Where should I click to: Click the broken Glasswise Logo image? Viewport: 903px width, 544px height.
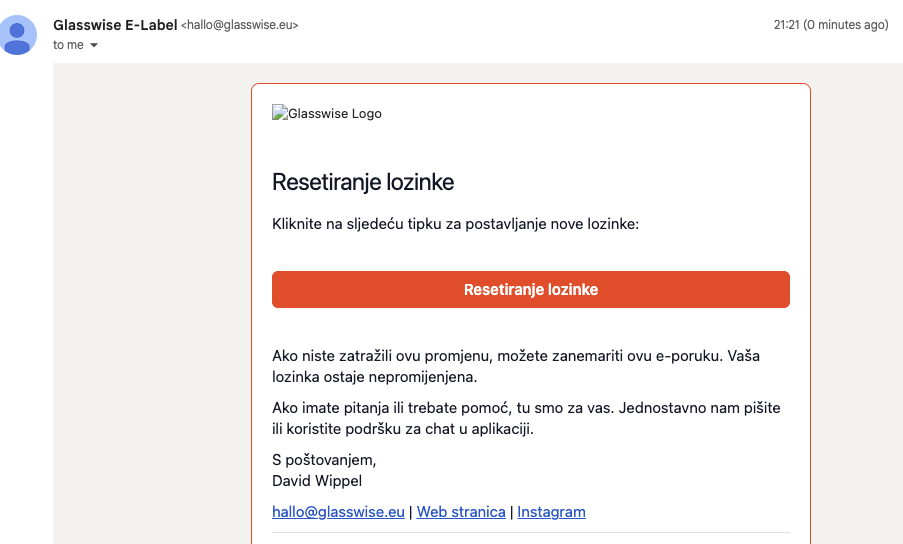[327, 113]
